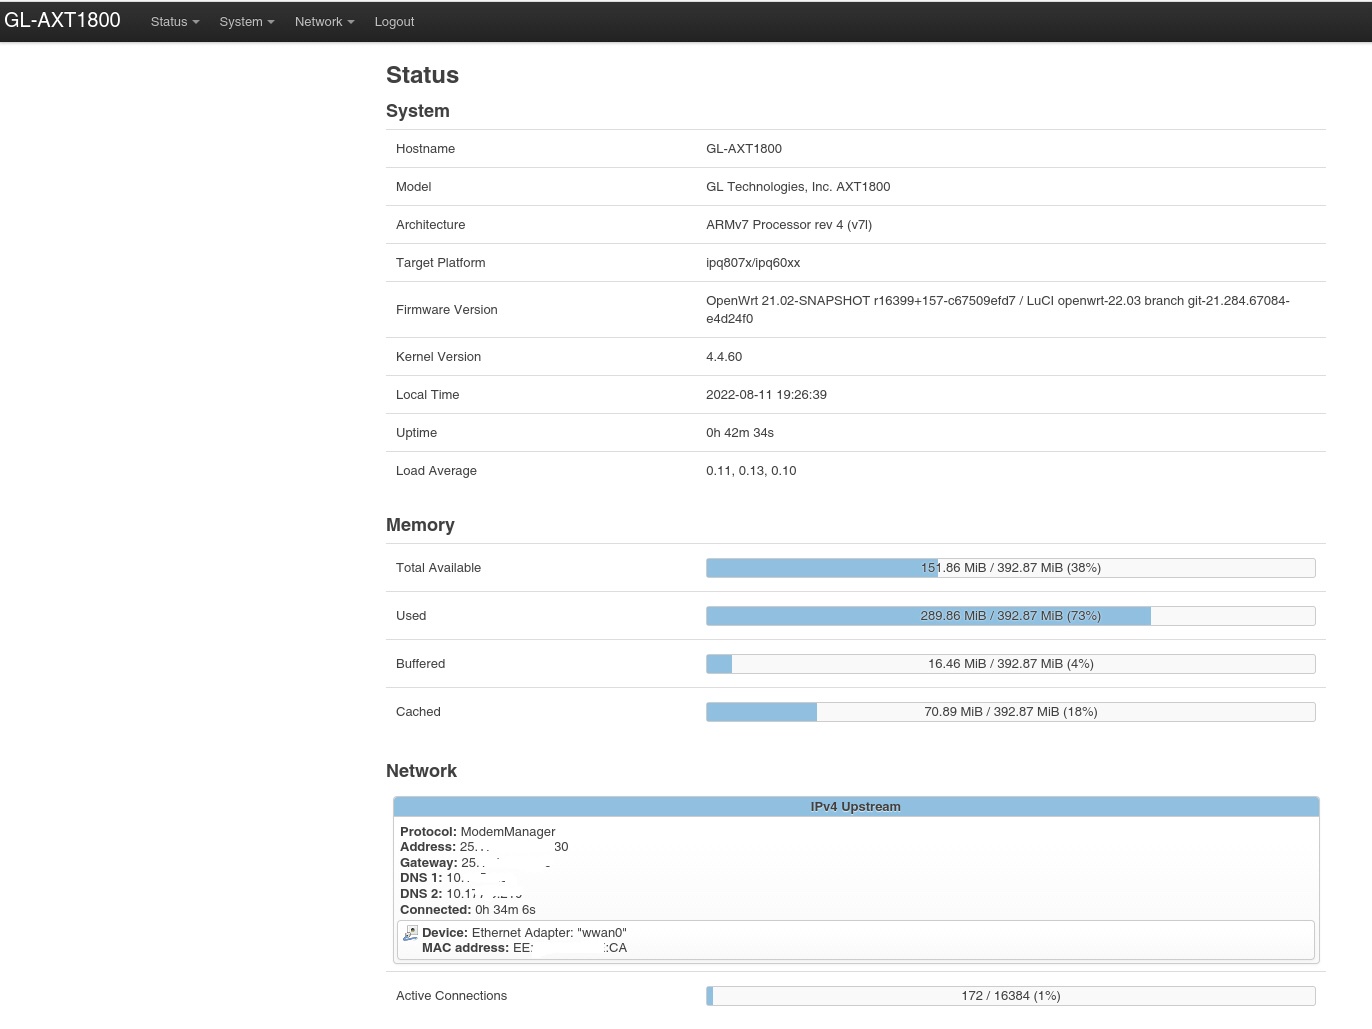
Task: Click the Active Connections progress bar
Action: coord(1010,996)
